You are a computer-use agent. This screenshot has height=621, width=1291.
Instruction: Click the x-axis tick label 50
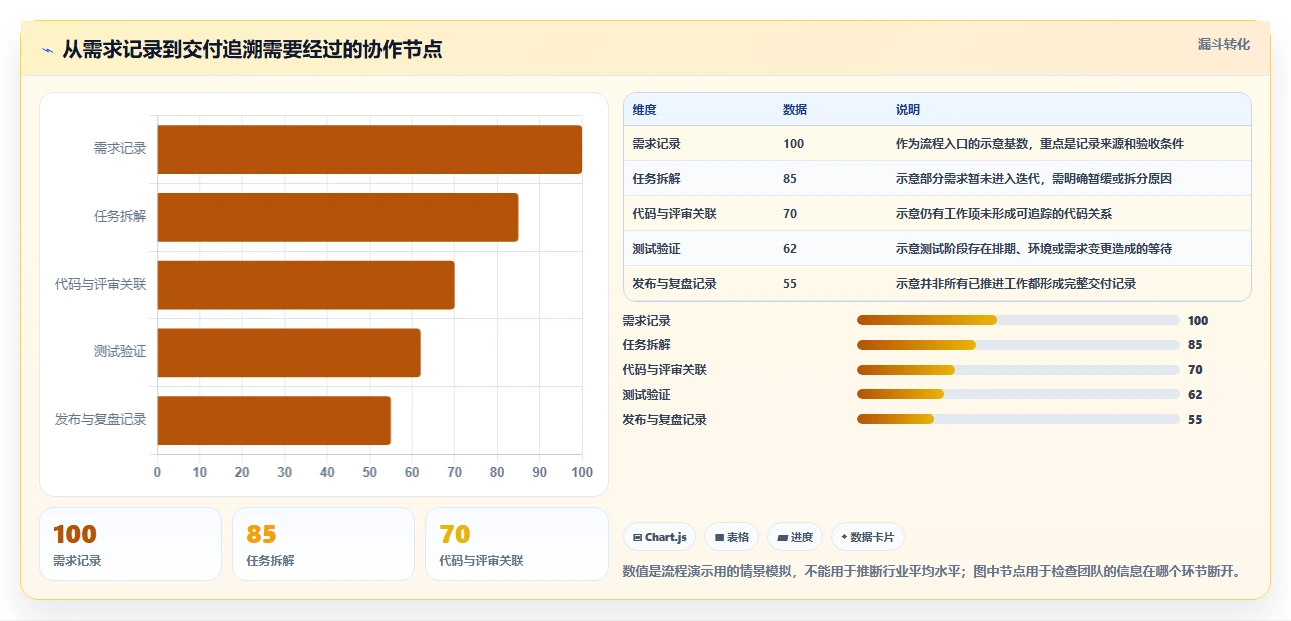[x=370, y=473]
